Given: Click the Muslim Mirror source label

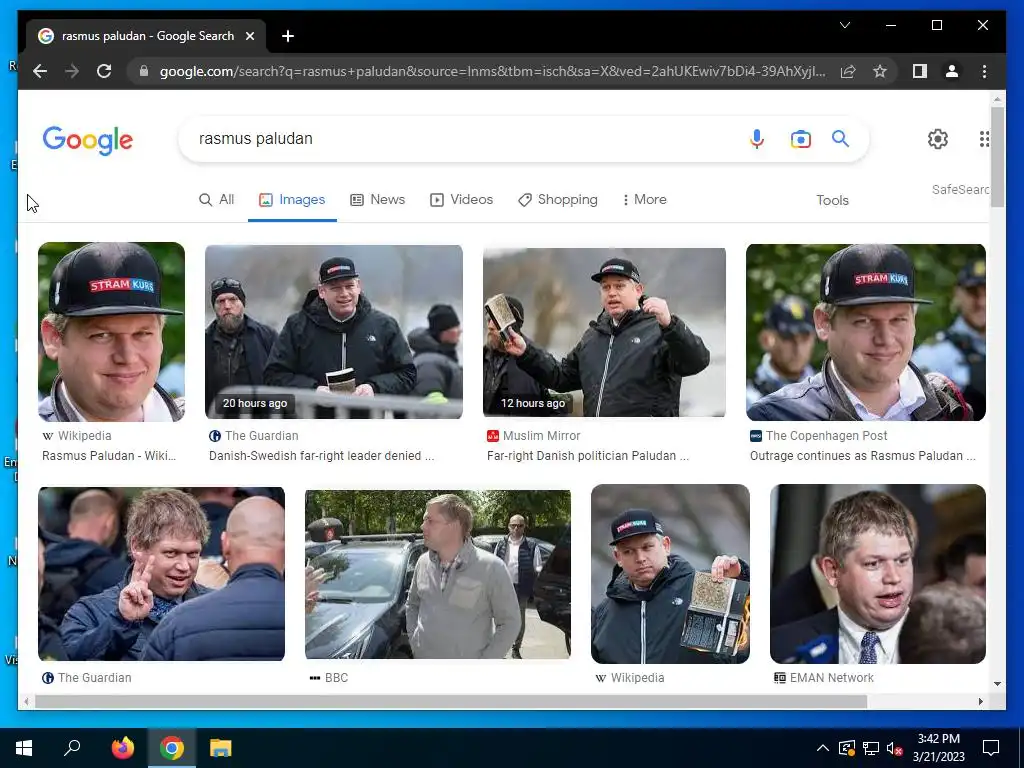Looking at the screenshot, I should tap(534, 436).
